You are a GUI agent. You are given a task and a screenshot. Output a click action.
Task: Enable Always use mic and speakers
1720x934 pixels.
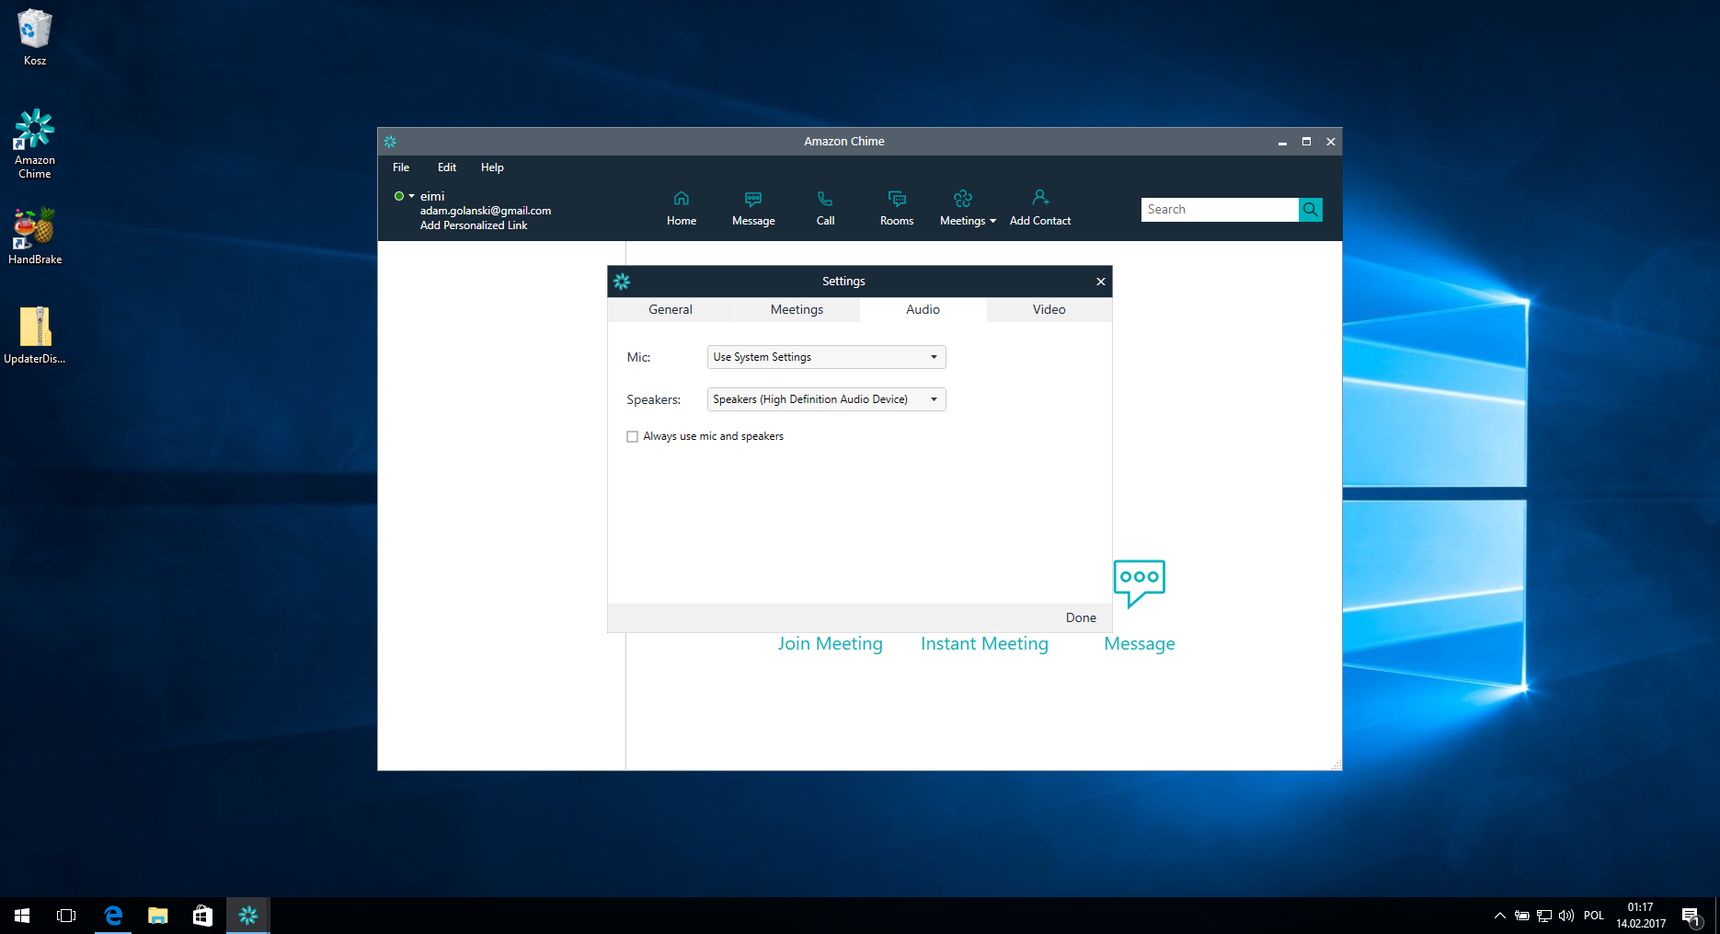(632, 437)
